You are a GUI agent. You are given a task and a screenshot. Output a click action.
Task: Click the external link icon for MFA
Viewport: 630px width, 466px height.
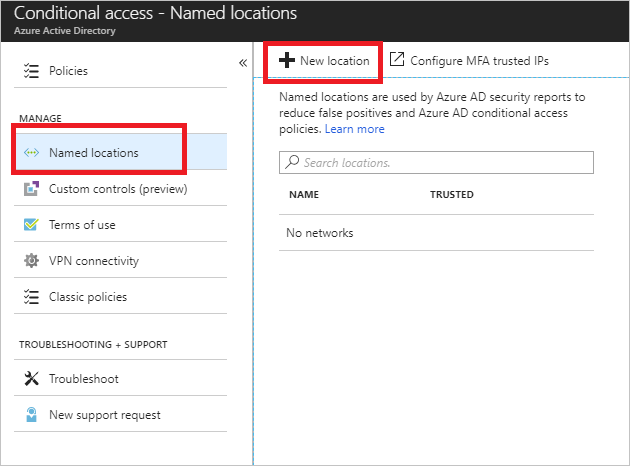[x=397, y=60]
